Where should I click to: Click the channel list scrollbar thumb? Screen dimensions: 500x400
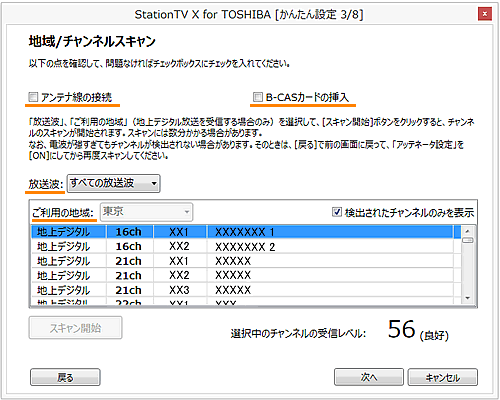[x=468, y=240]
